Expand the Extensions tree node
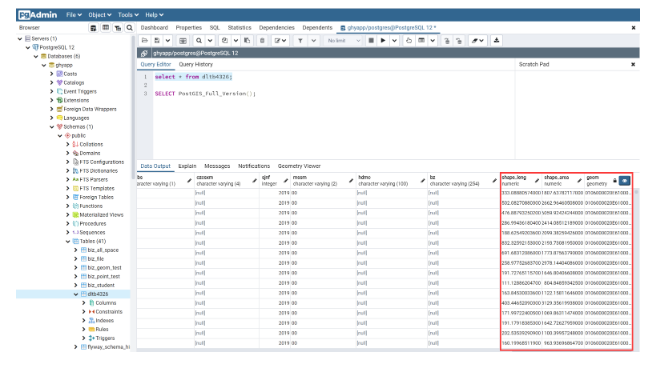Image resolution: width=650 pixels, height=365 pixels. coord(52,100)
